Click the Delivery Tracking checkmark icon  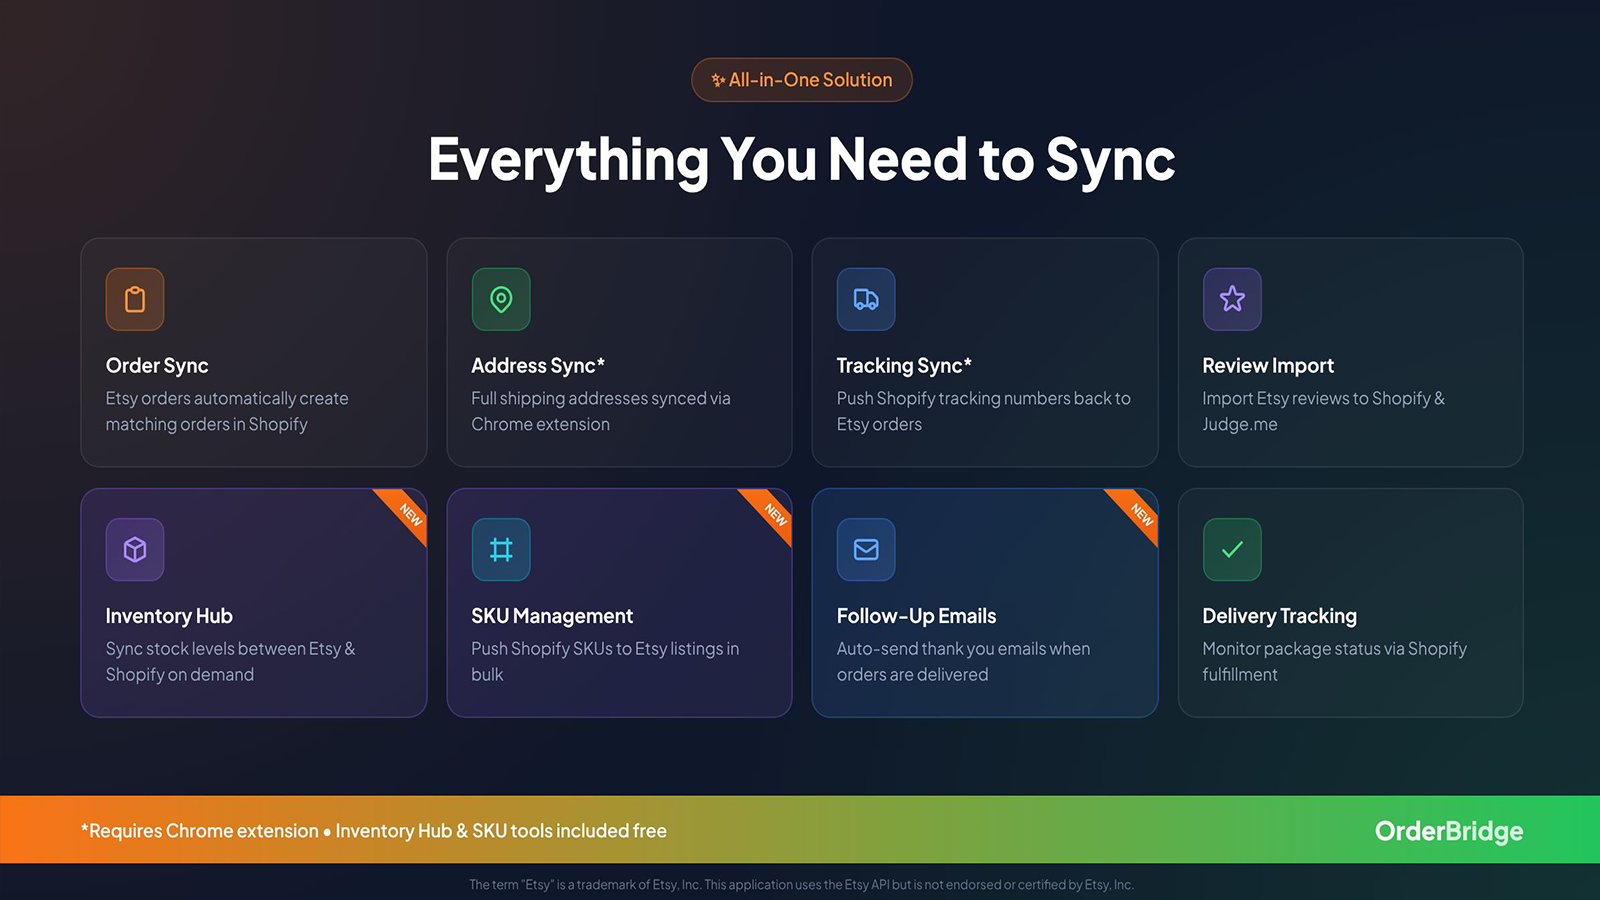click(x=1232, y=549)
